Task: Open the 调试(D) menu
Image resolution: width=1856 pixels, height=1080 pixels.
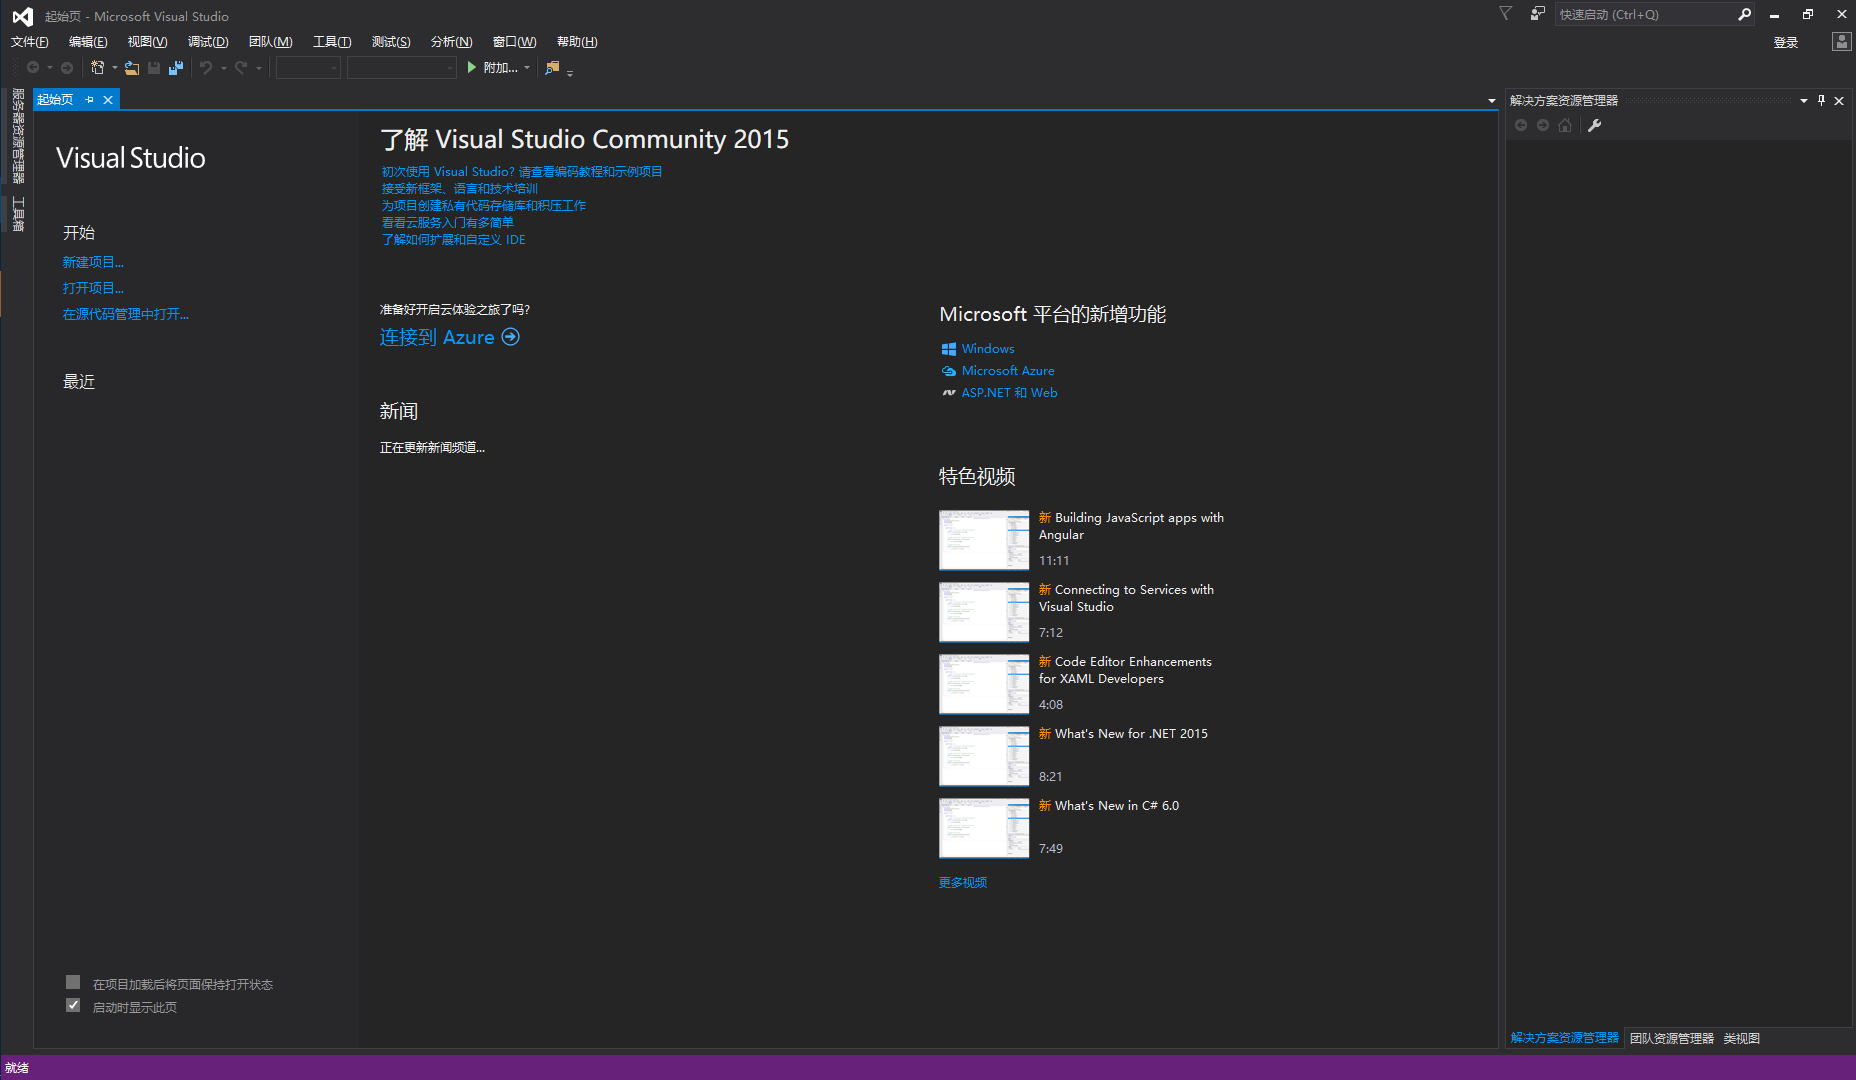Action: (x=208, y=42)
